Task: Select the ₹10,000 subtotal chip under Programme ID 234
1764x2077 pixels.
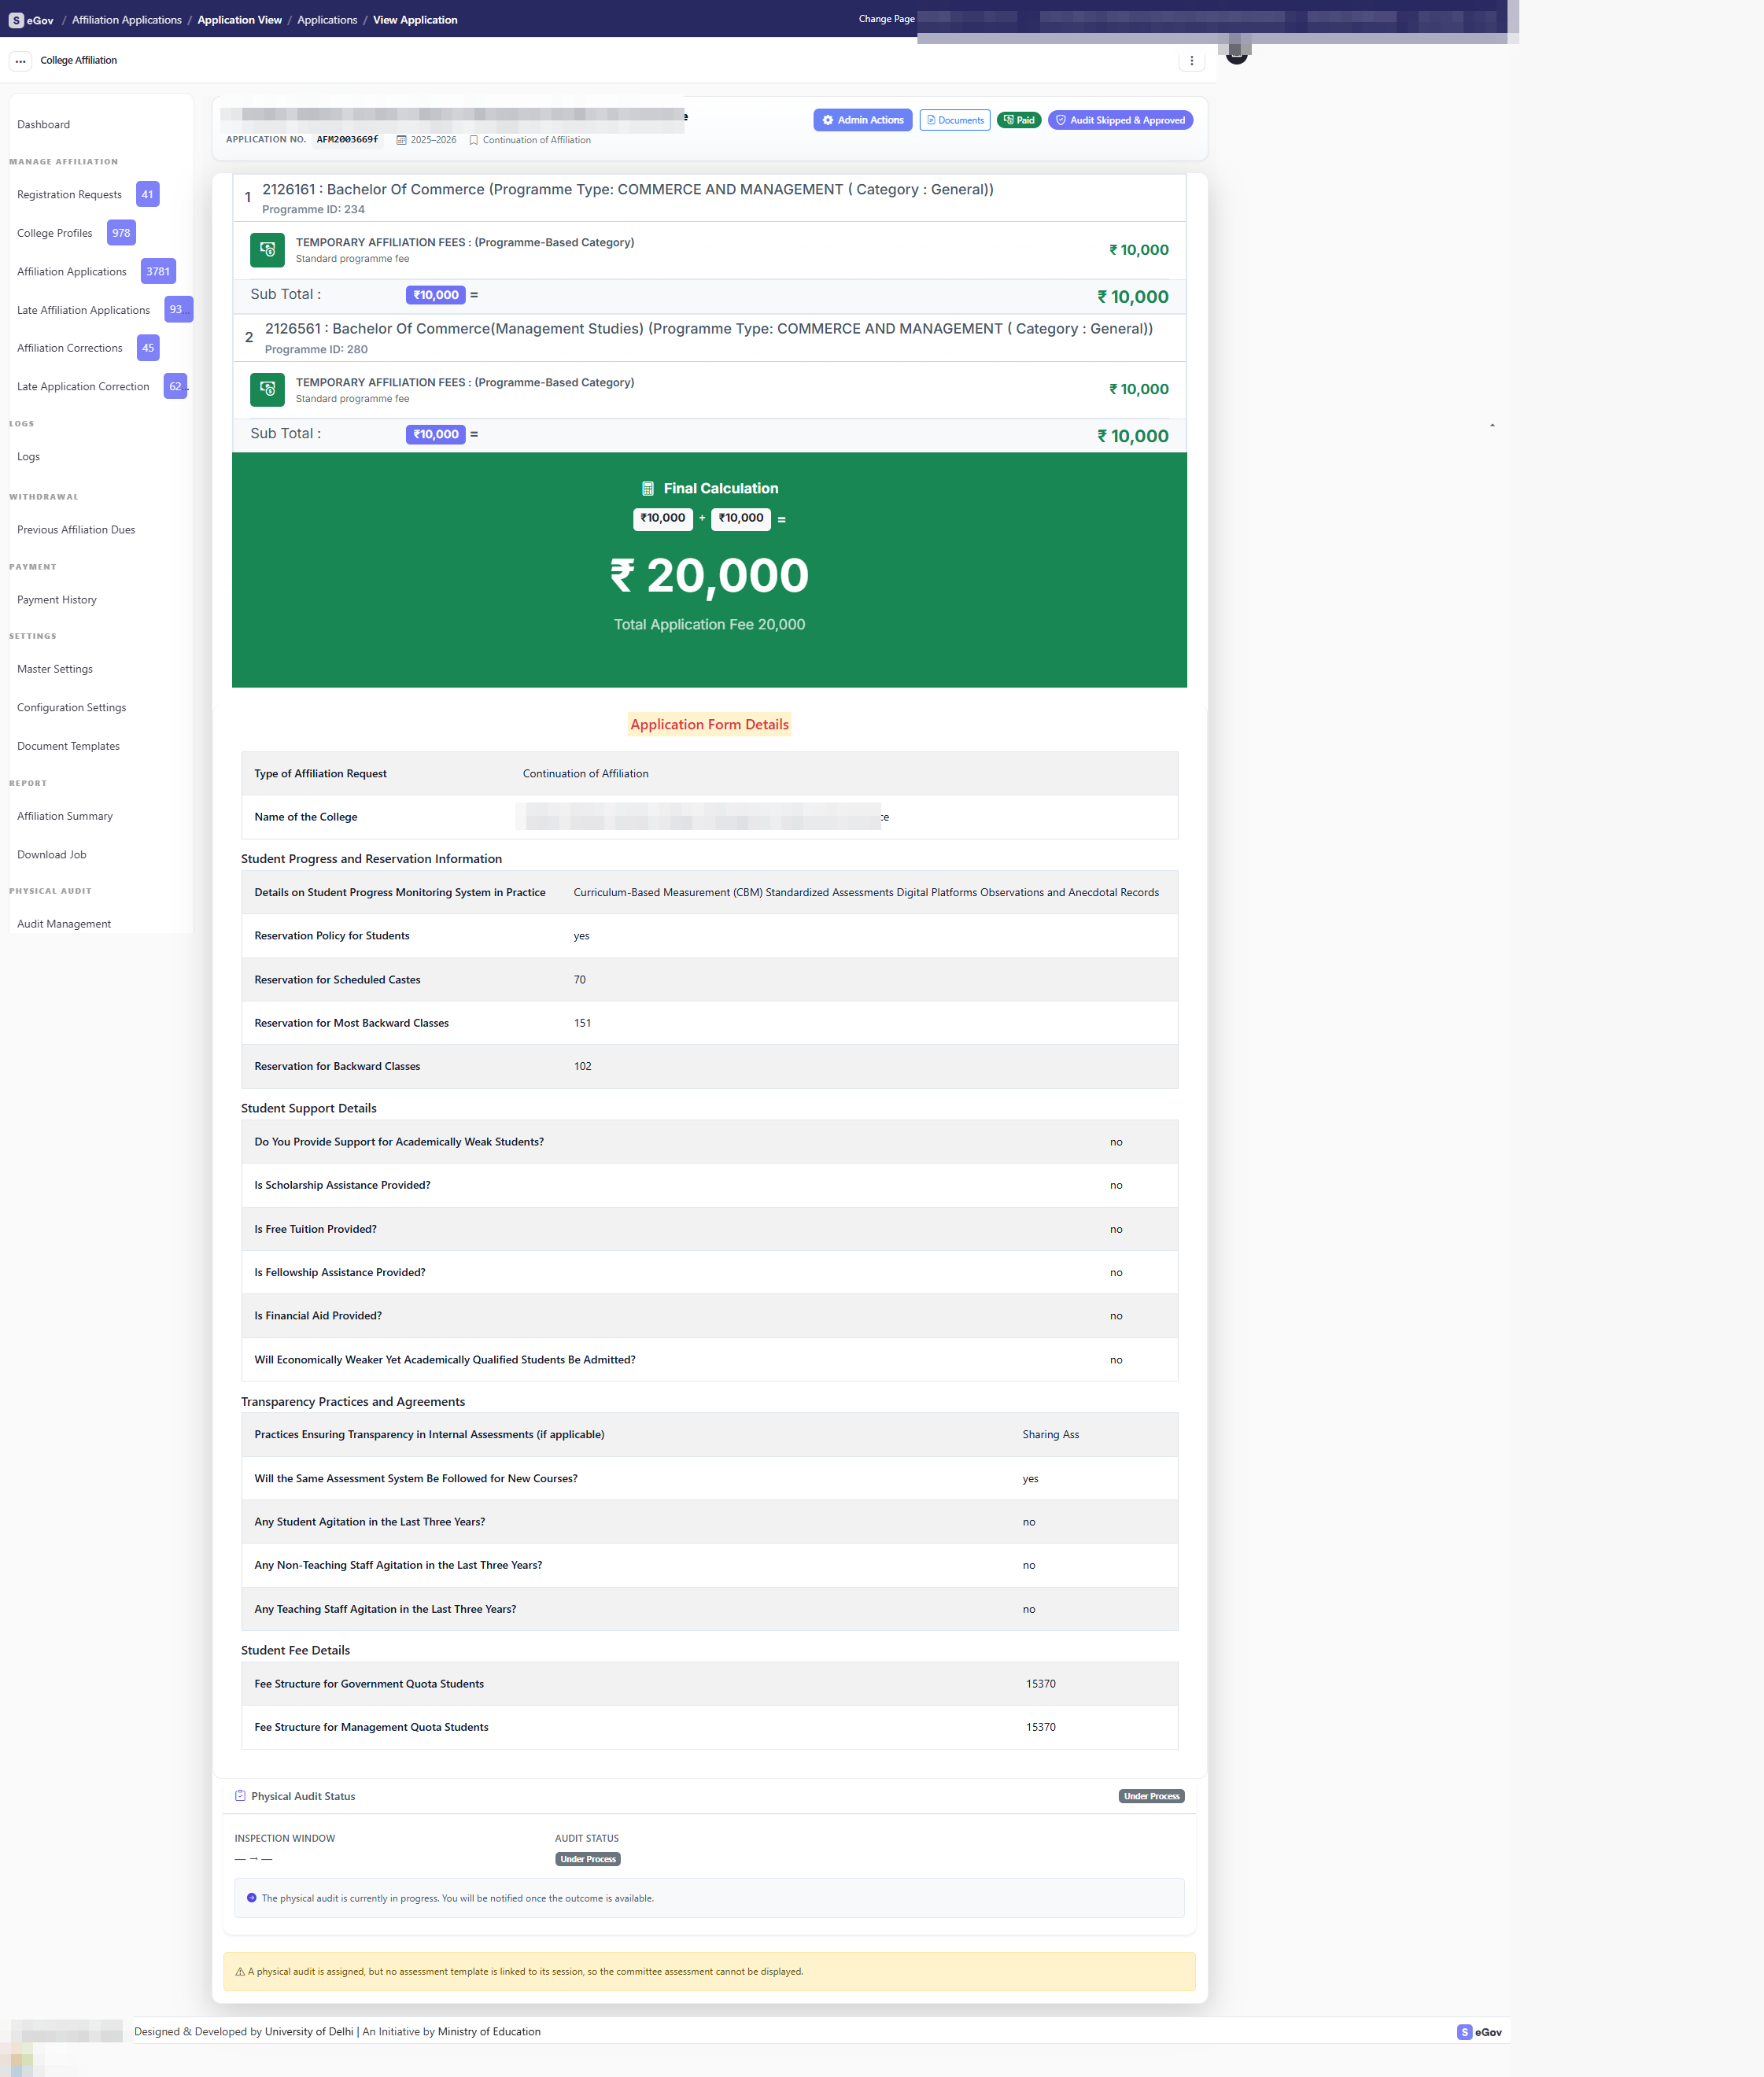Action: (x=436, y=295)
